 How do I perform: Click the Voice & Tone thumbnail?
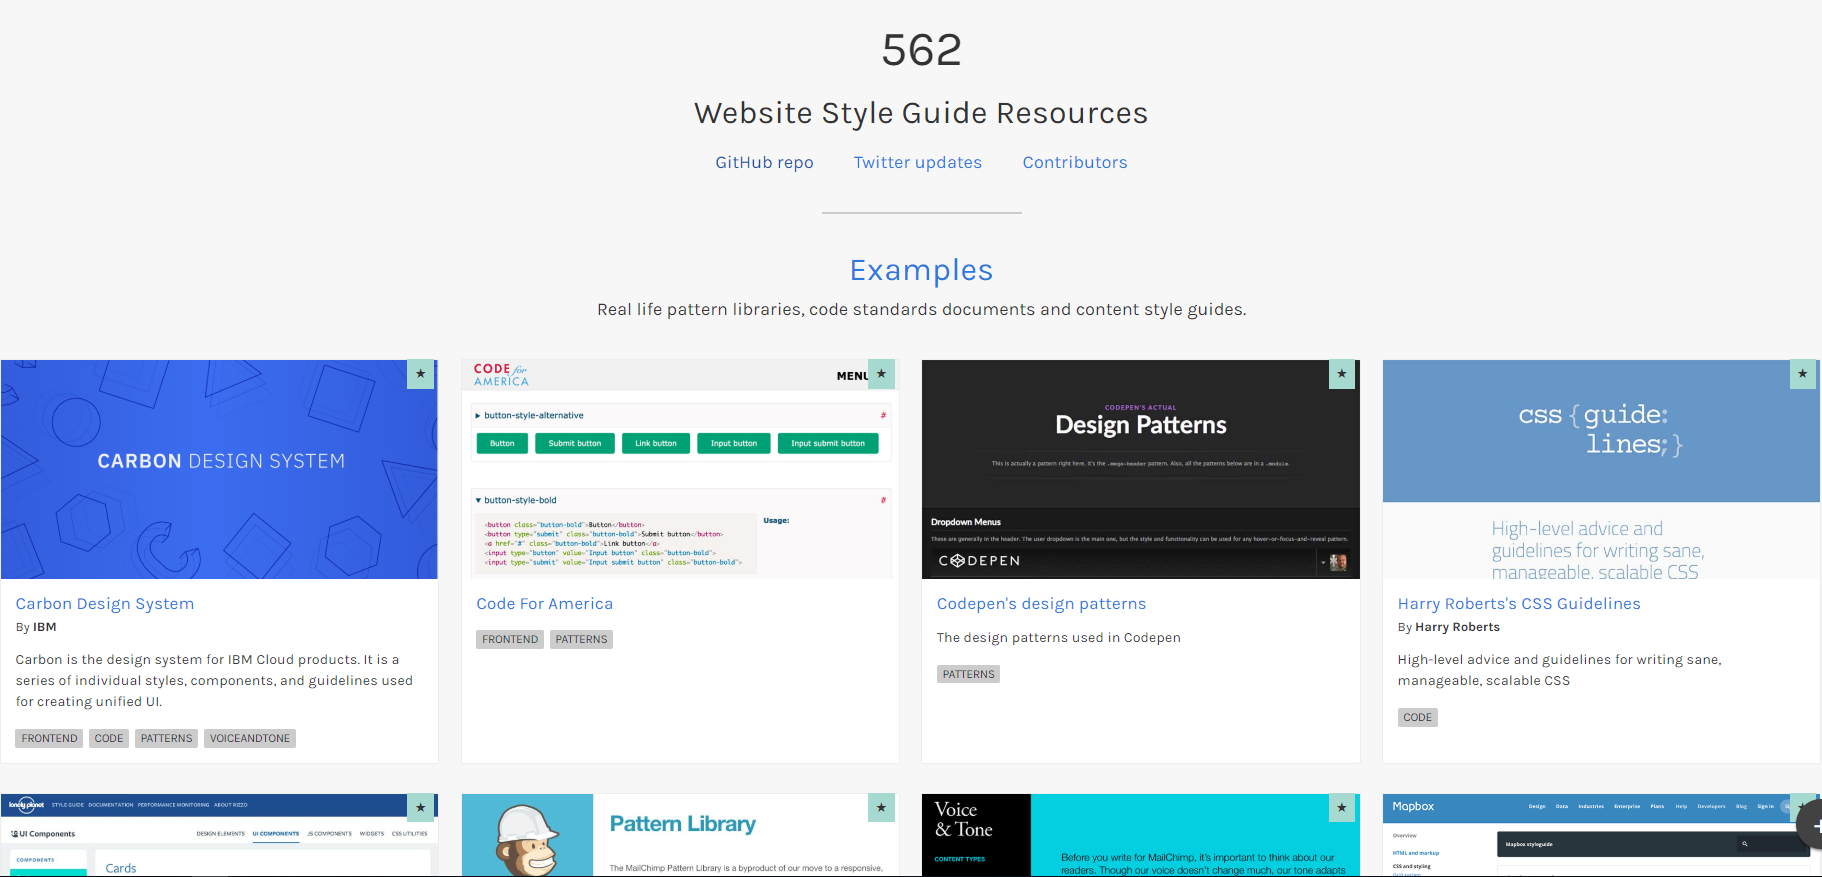pos(1141,836)
